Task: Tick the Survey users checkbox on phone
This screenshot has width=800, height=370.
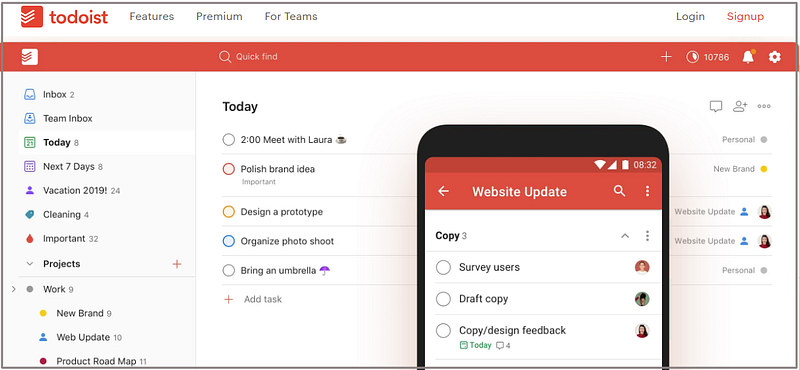Action: (443, 267)
